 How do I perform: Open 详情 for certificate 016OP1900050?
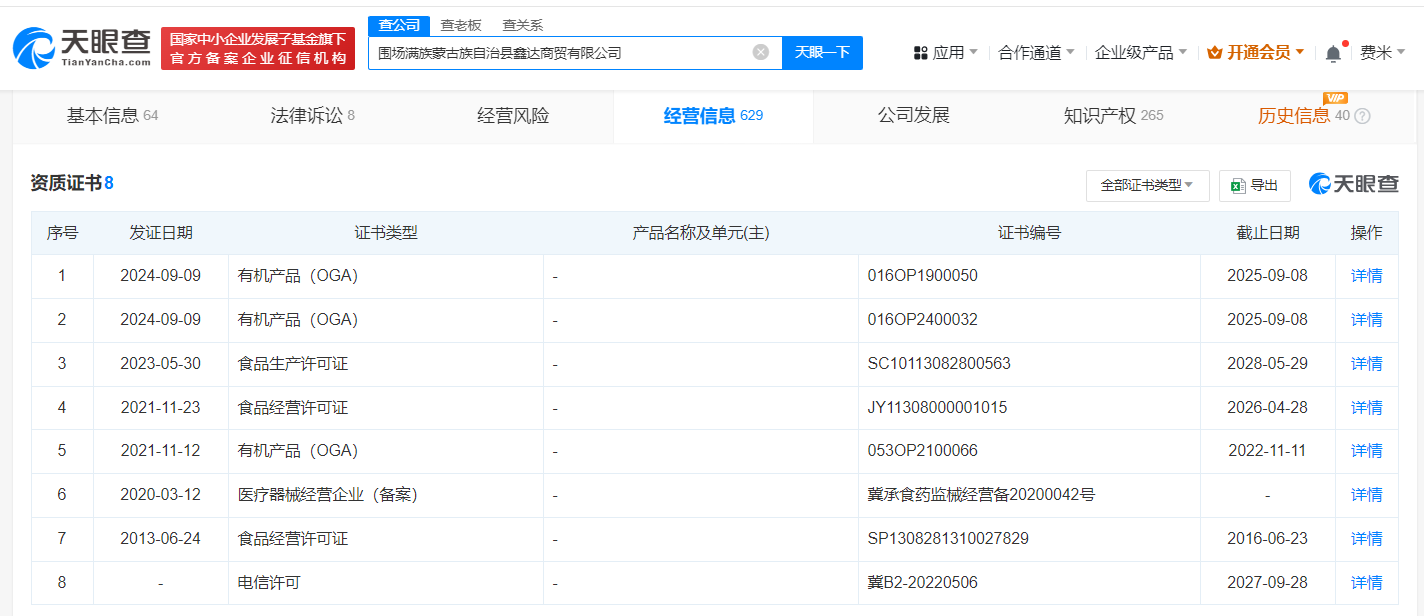[x=1366, y=276]
